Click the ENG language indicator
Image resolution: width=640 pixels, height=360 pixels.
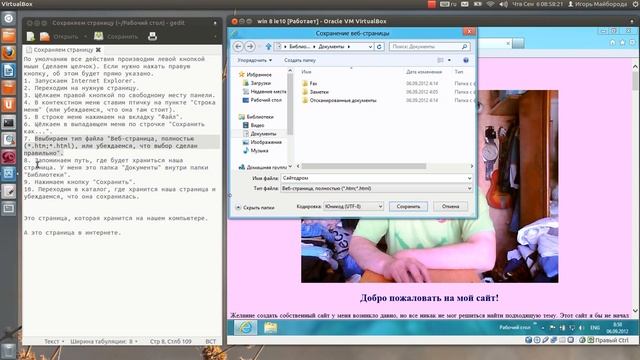595,328
